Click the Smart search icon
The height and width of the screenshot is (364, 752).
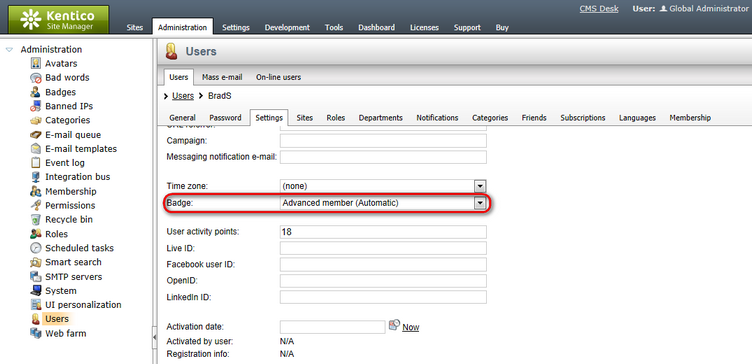pyautogui.click(x=35, y=262)
